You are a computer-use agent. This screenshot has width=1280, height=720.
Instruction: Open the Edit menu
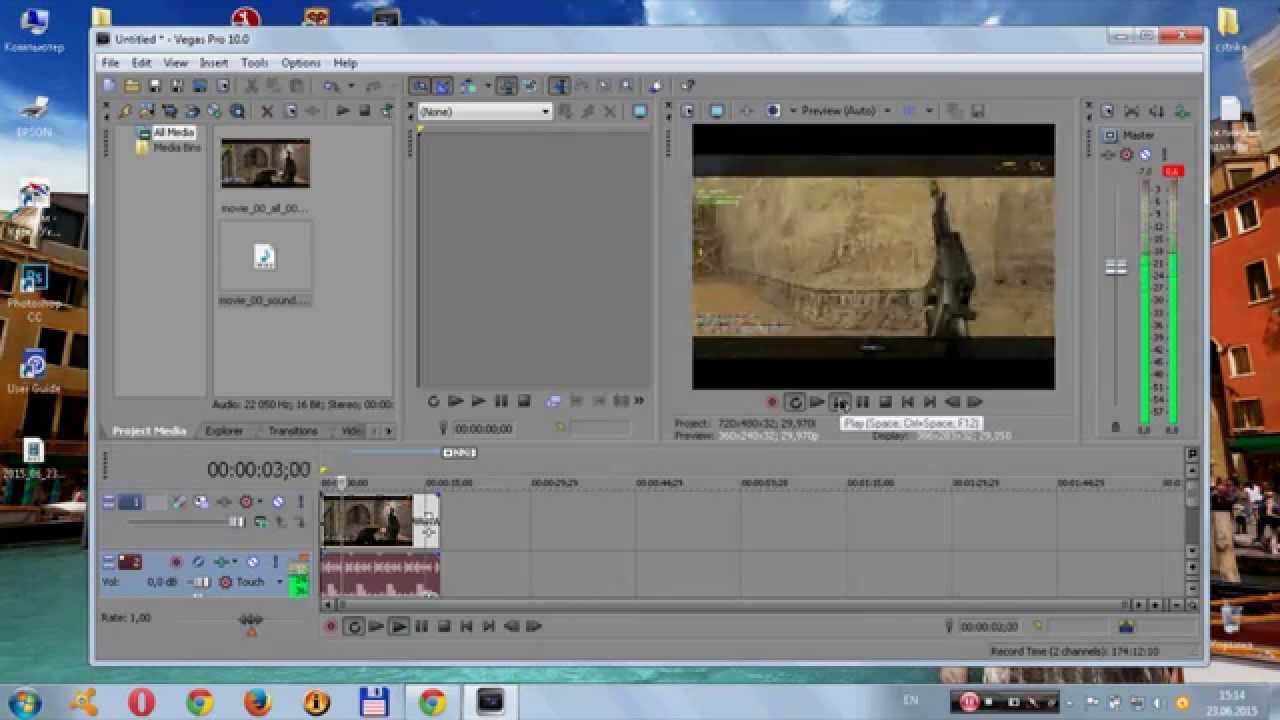point(142,63)
